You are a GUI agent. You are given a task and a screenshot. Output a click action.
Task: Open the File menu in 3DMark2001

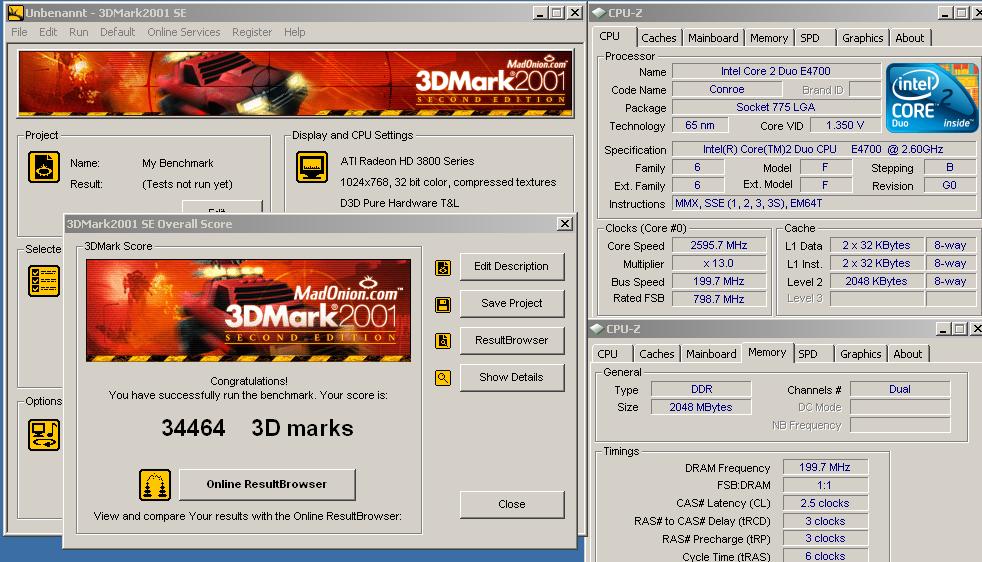pyautogui.click(x=19, y=32)
